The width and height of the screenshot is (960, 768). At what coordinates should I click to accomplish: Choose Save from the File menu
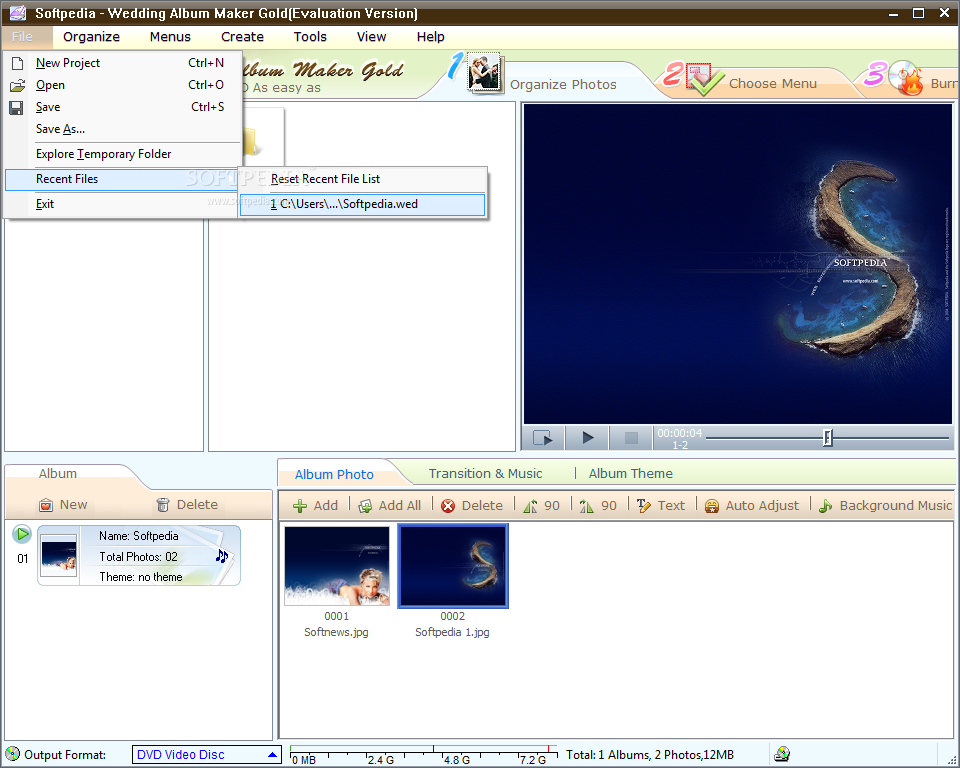(122, 107)
